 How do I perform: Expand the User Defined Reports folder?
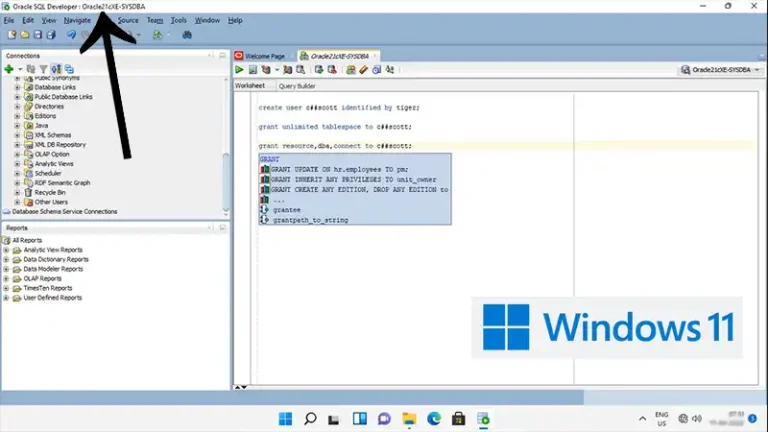(6, 298)
